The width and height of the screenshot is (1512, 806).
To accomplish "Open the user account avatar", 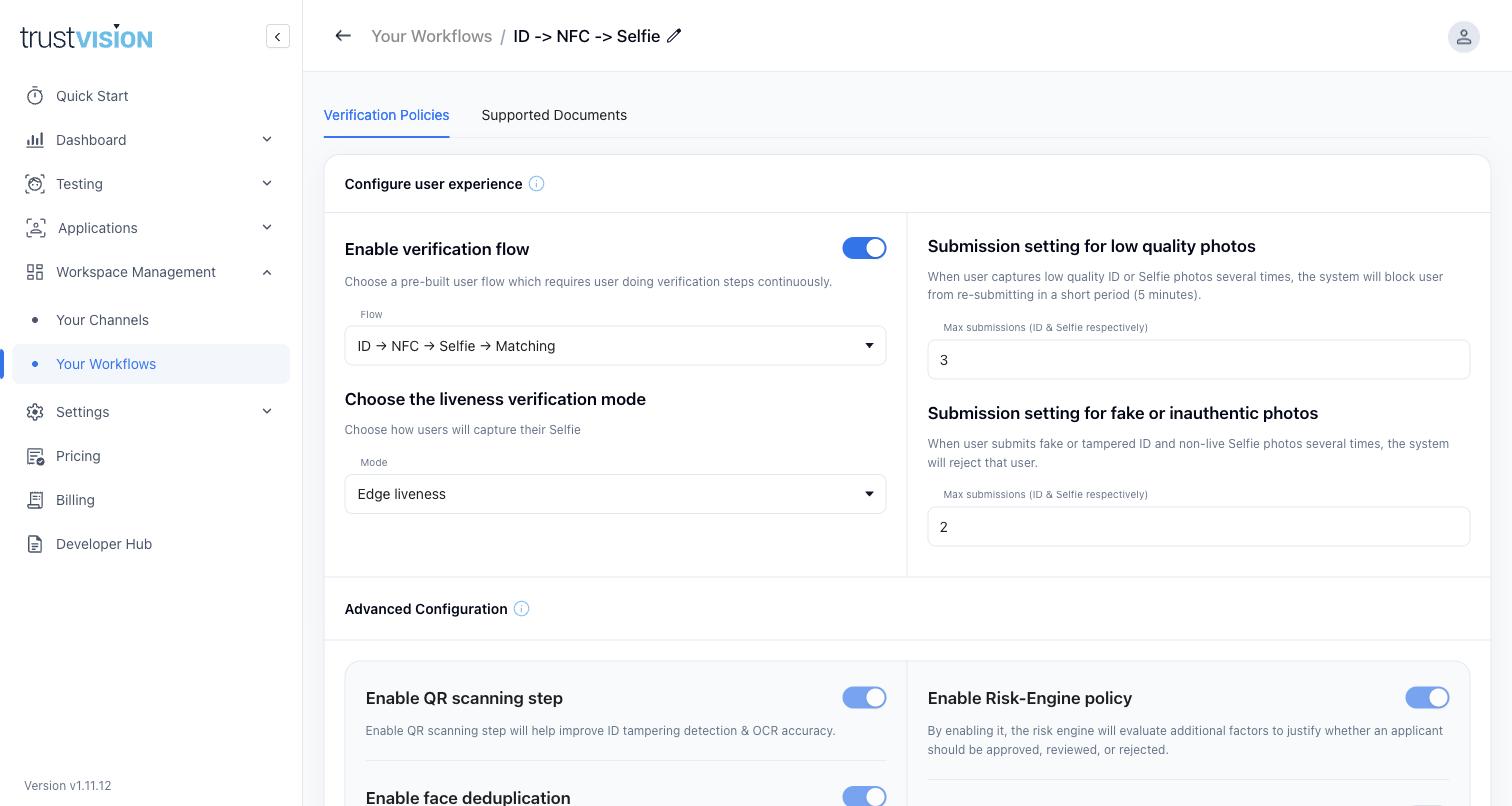I will coord(1463,37).
